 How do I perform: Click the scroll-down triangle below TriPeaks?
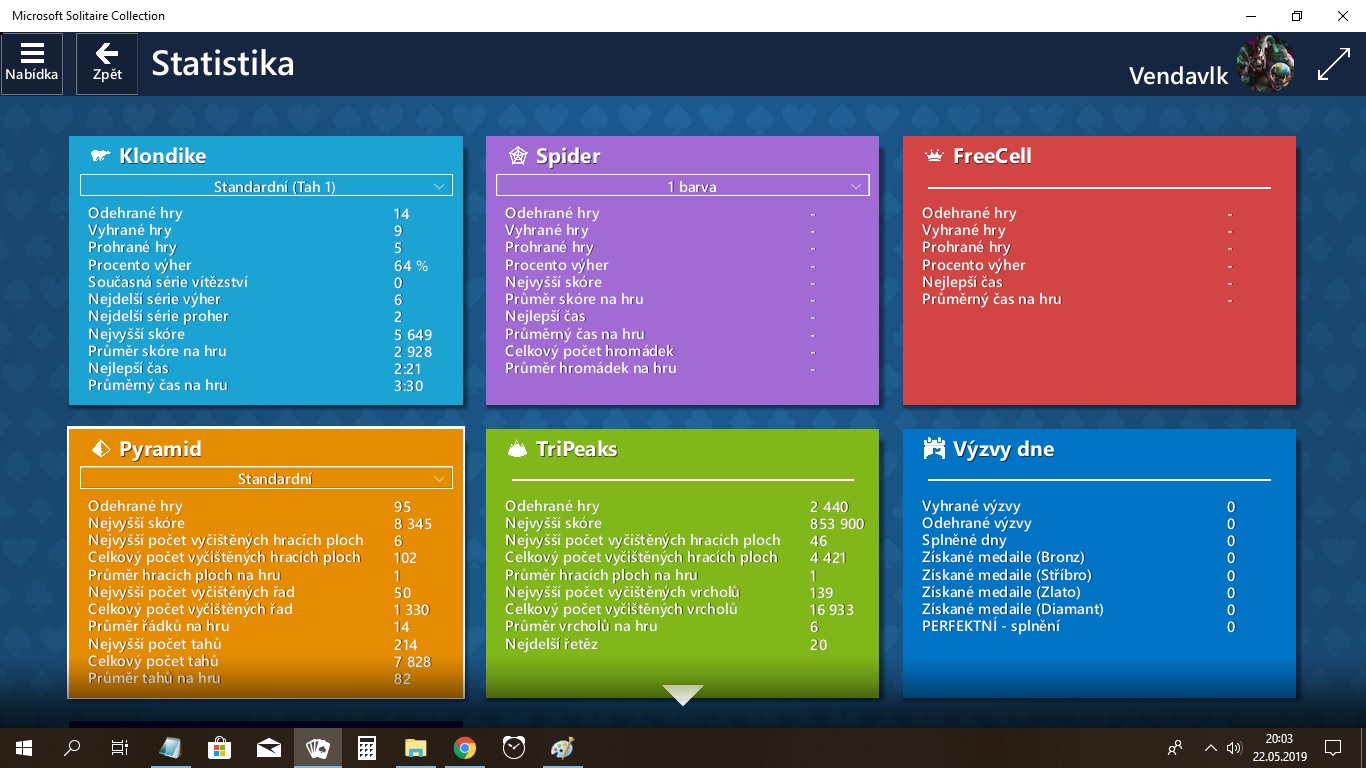pos(683,695)
